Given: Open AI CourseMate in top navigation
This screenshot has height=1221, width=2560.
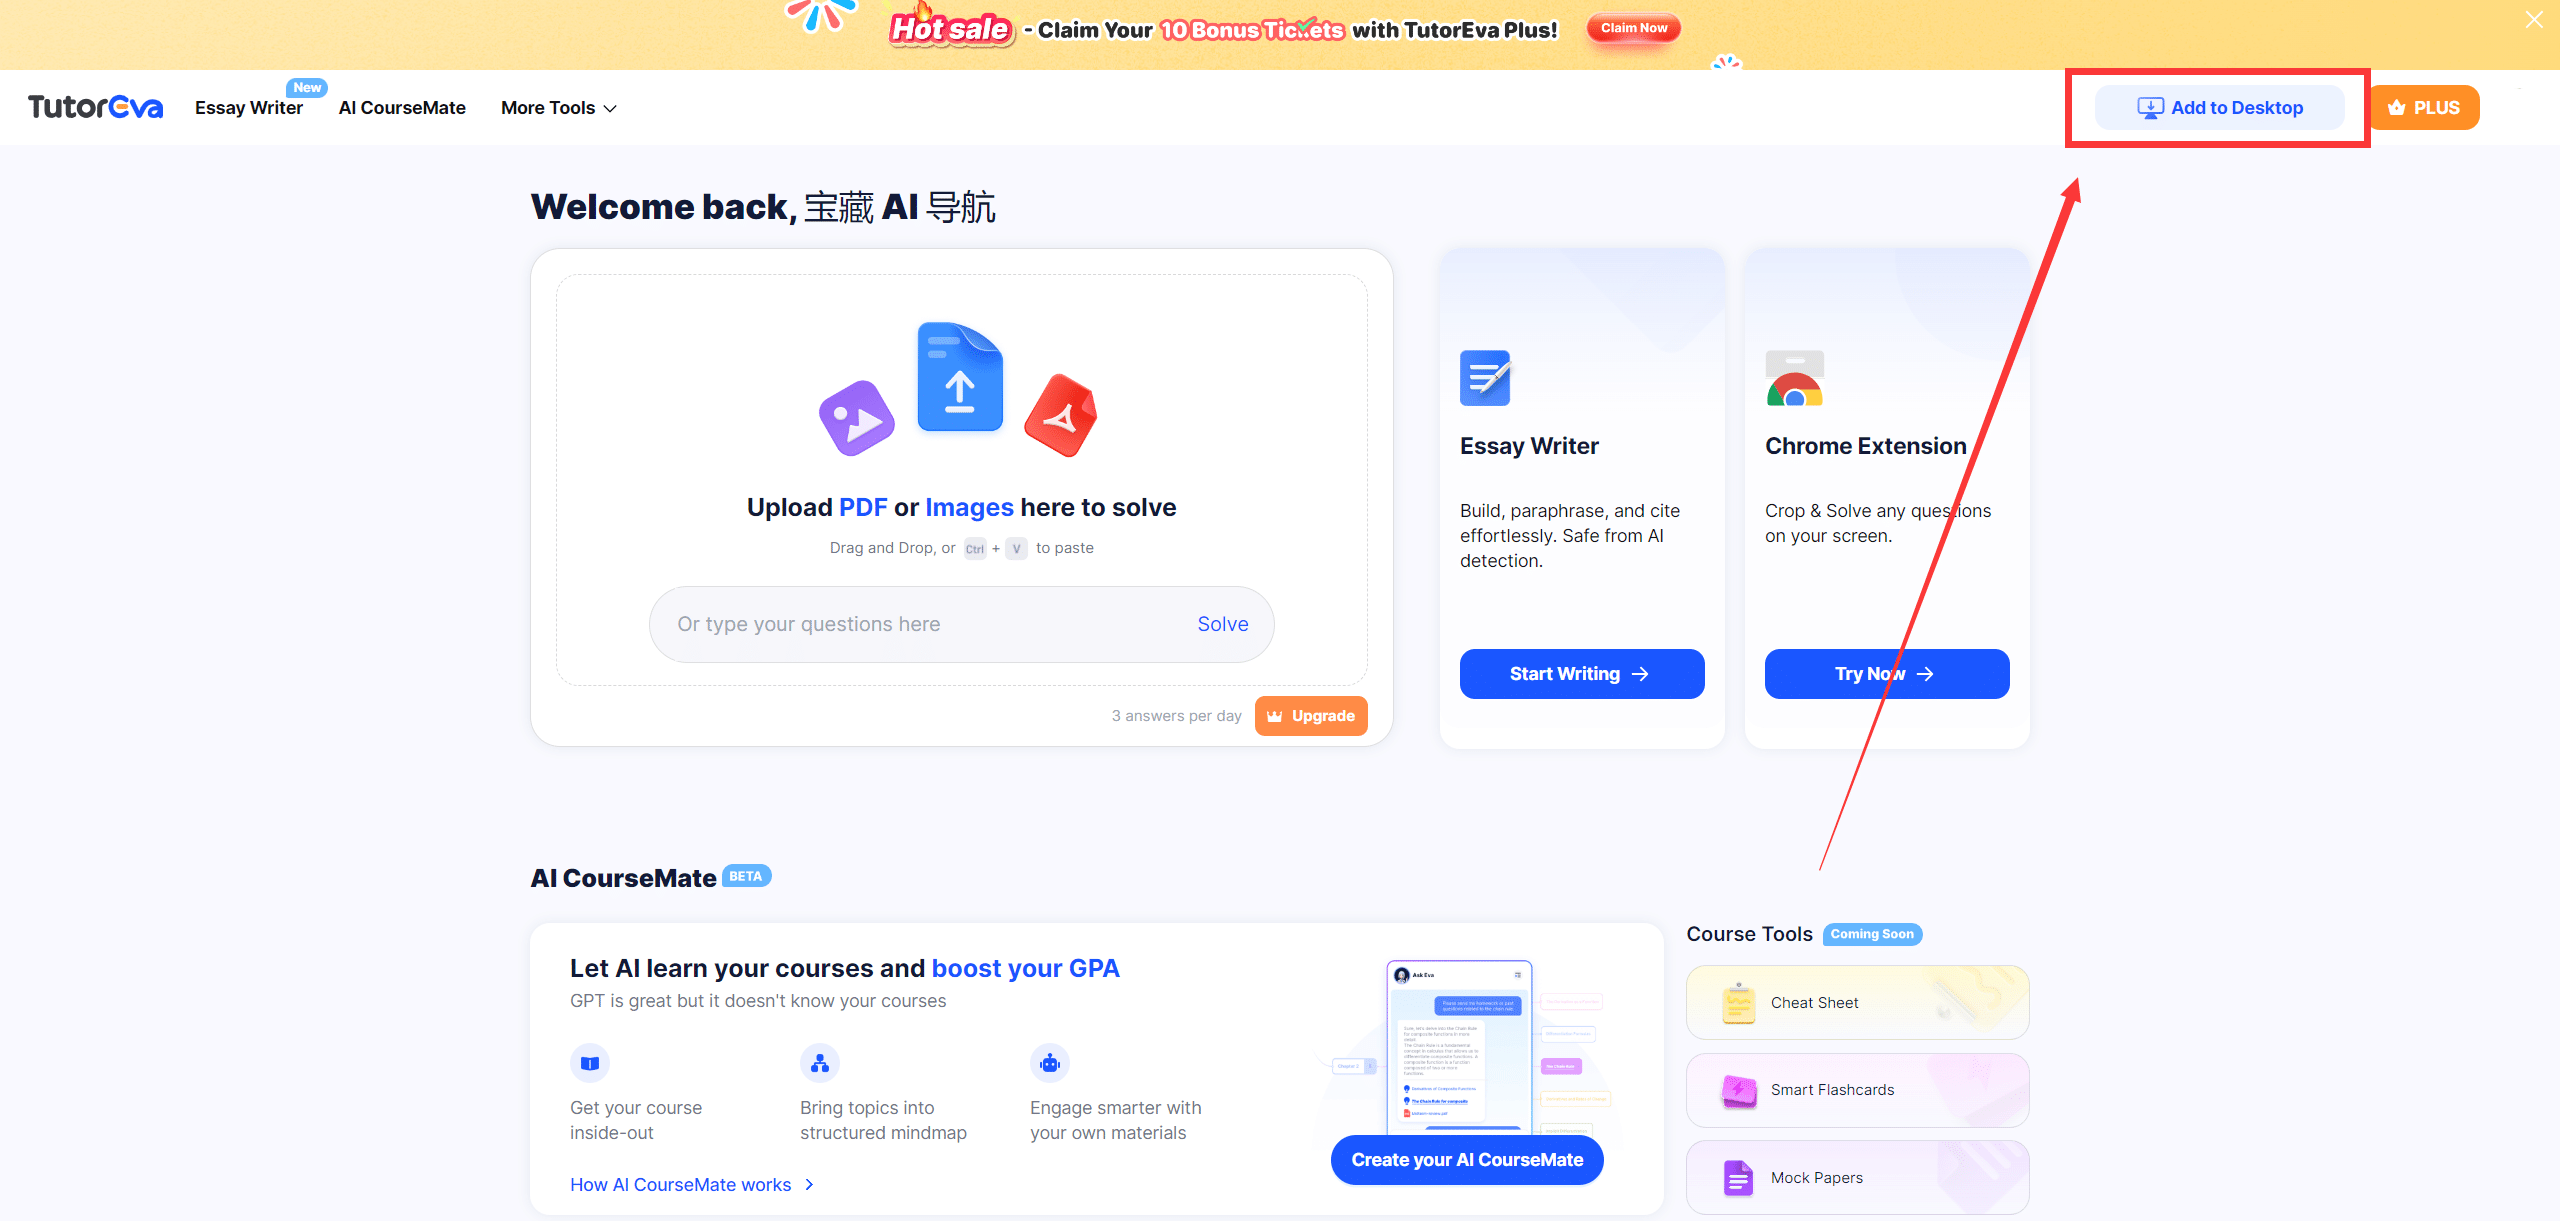Looking at the screenshot, I should 402,108.
